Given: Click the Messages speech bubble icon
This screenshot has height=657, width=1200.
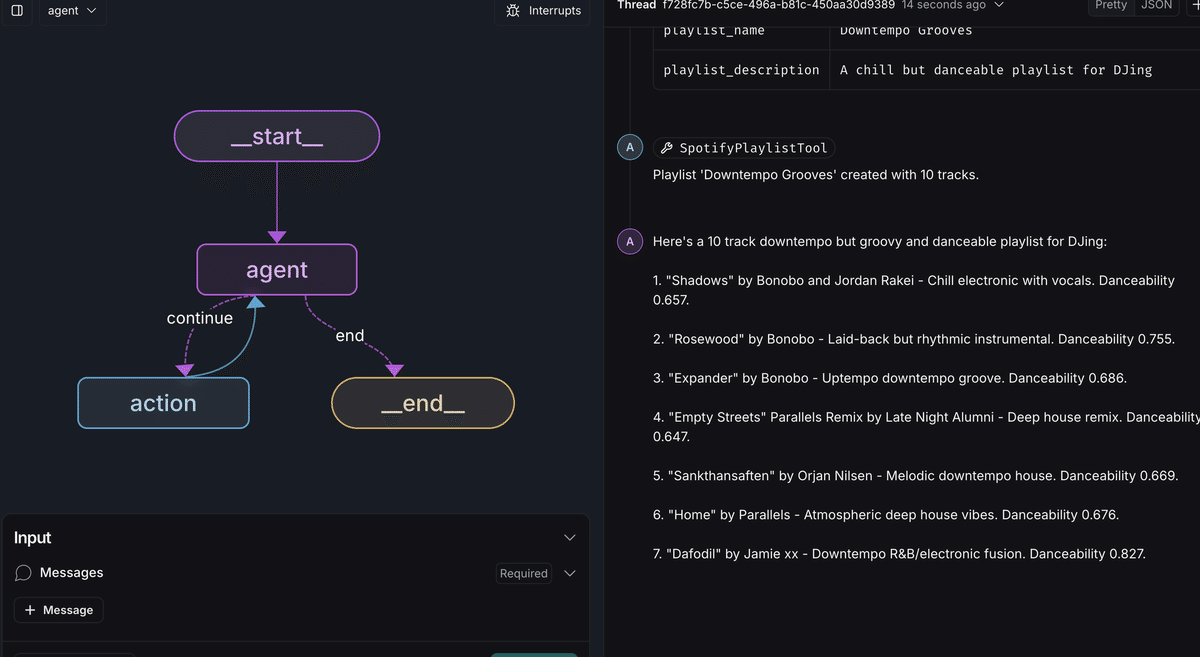Looking at the screenshot, I should tap(24, 573).
